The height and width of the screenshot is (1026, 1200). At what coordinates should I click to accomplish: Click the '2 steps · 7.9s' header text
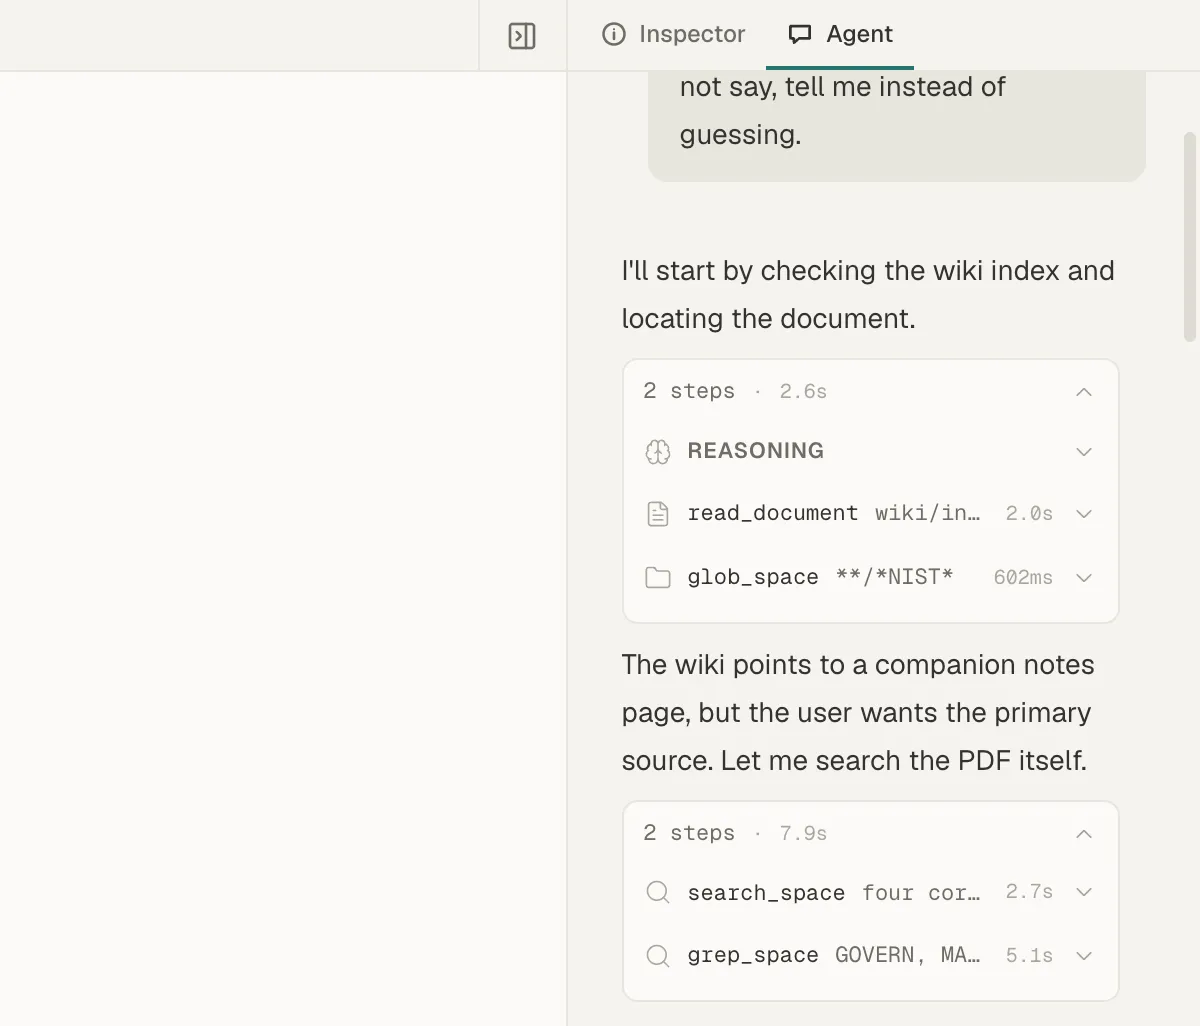pos(735,833)
